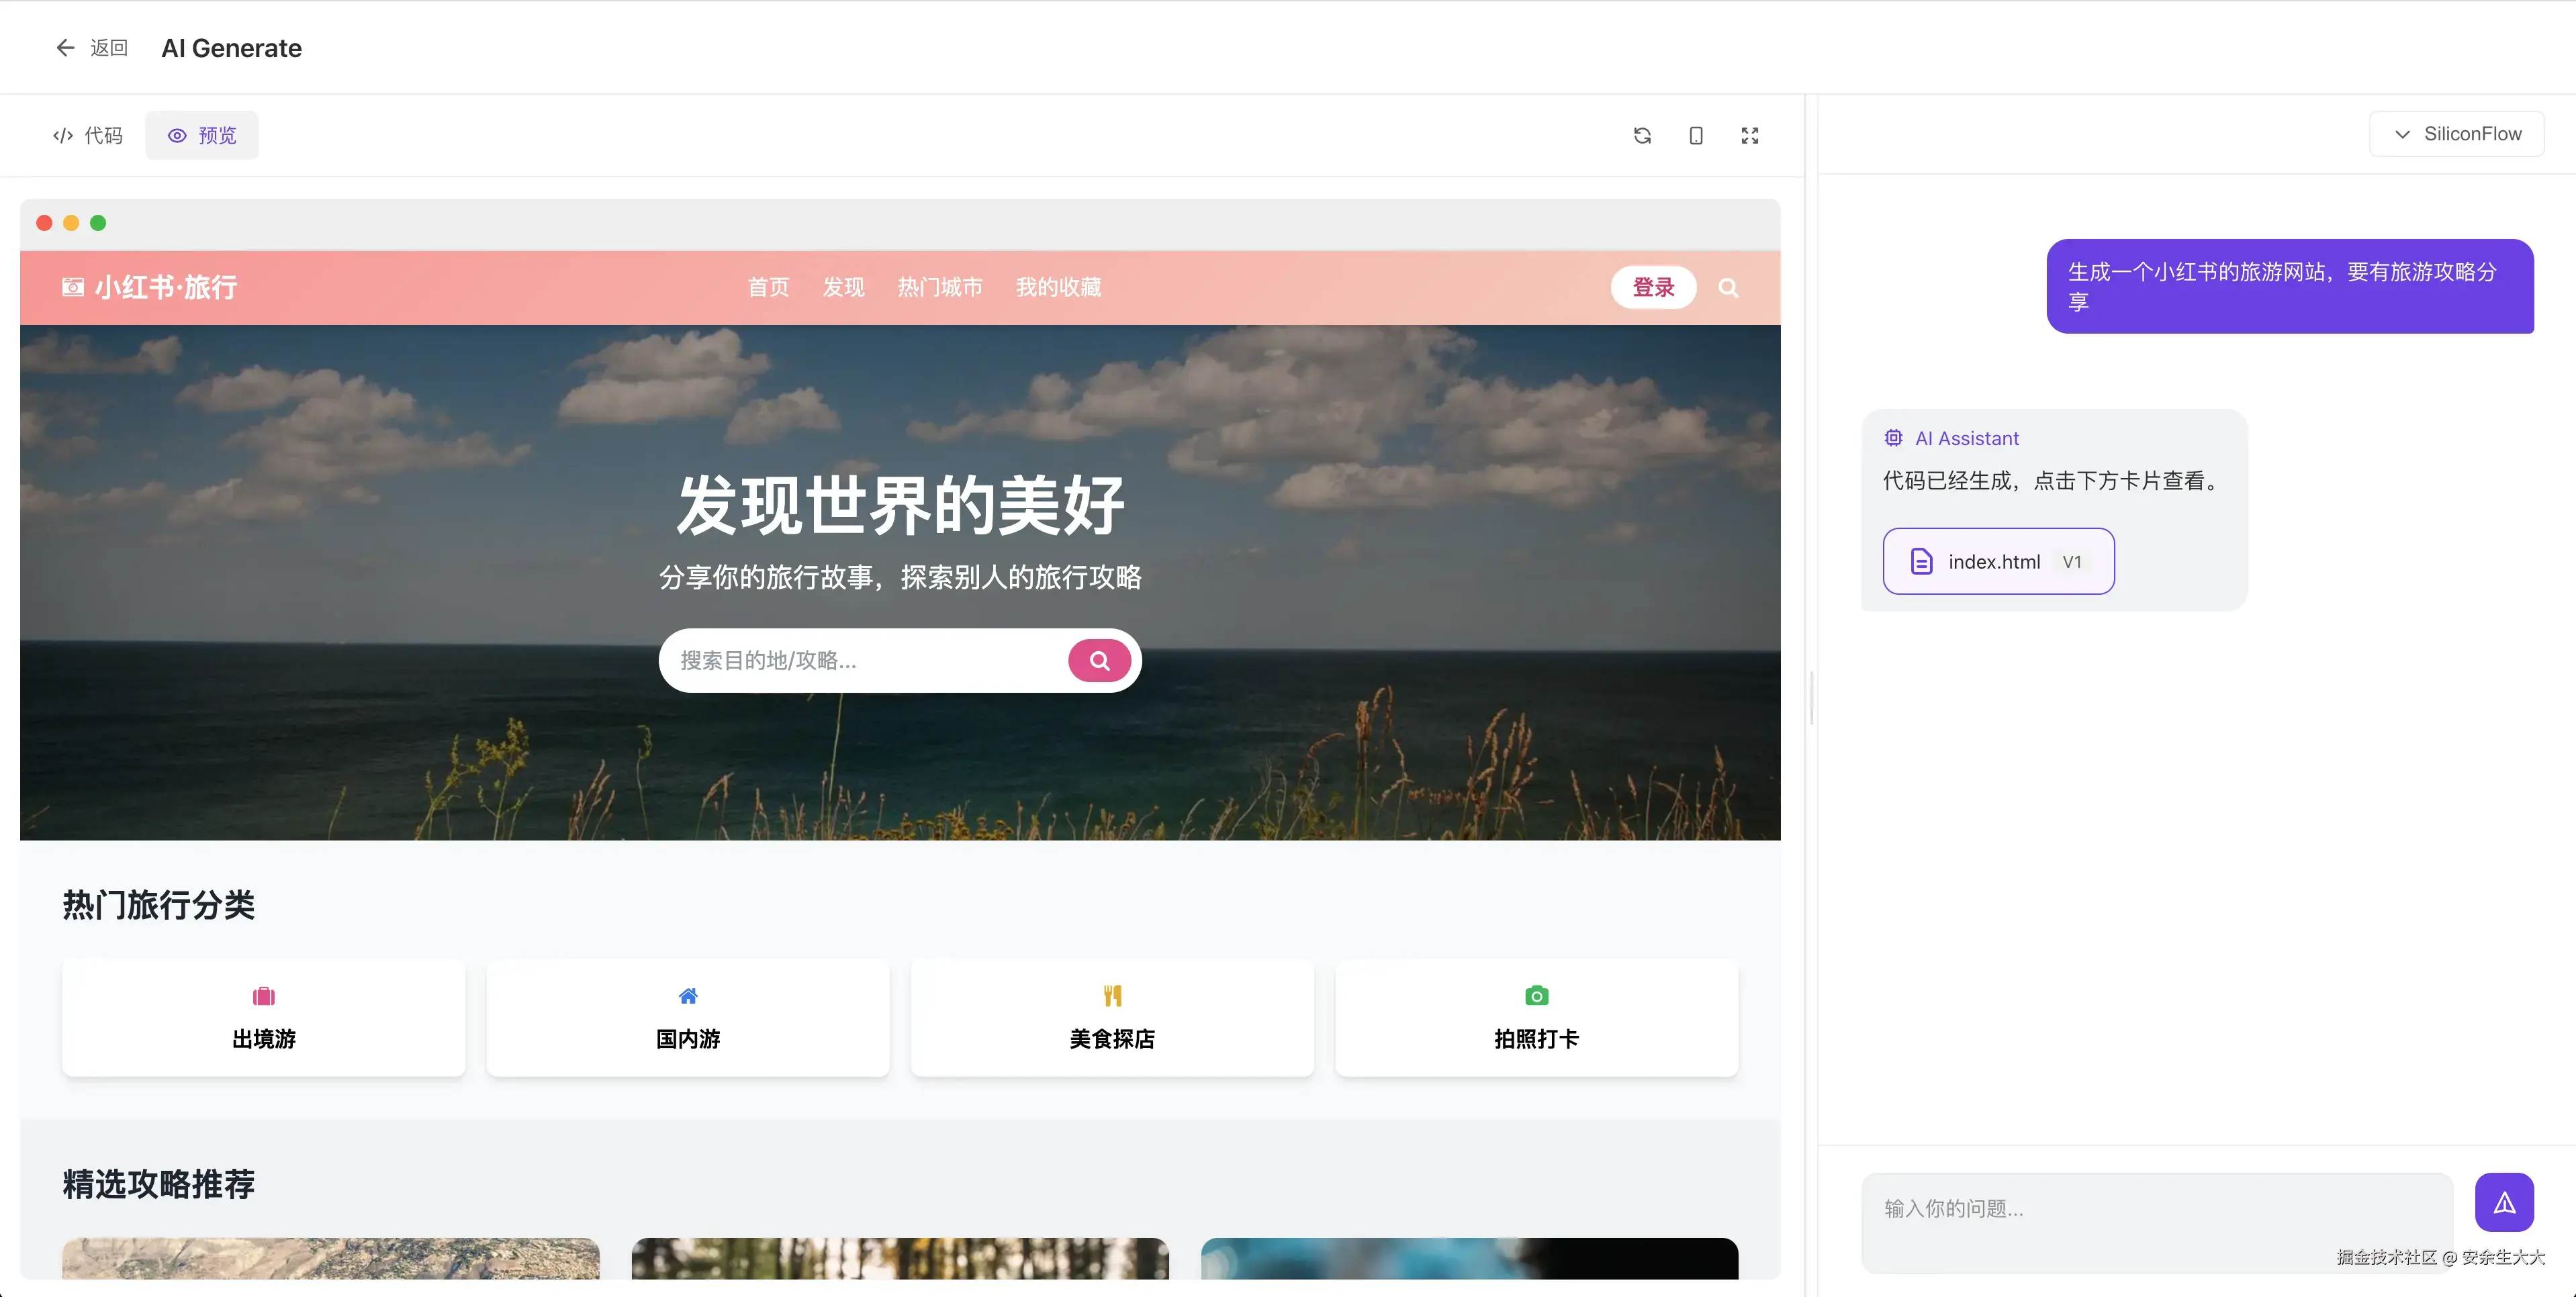Viewport: 2576px width, 1297px height.
Task: Enter fullscreen preview mode
Action: coord(1750,135)
